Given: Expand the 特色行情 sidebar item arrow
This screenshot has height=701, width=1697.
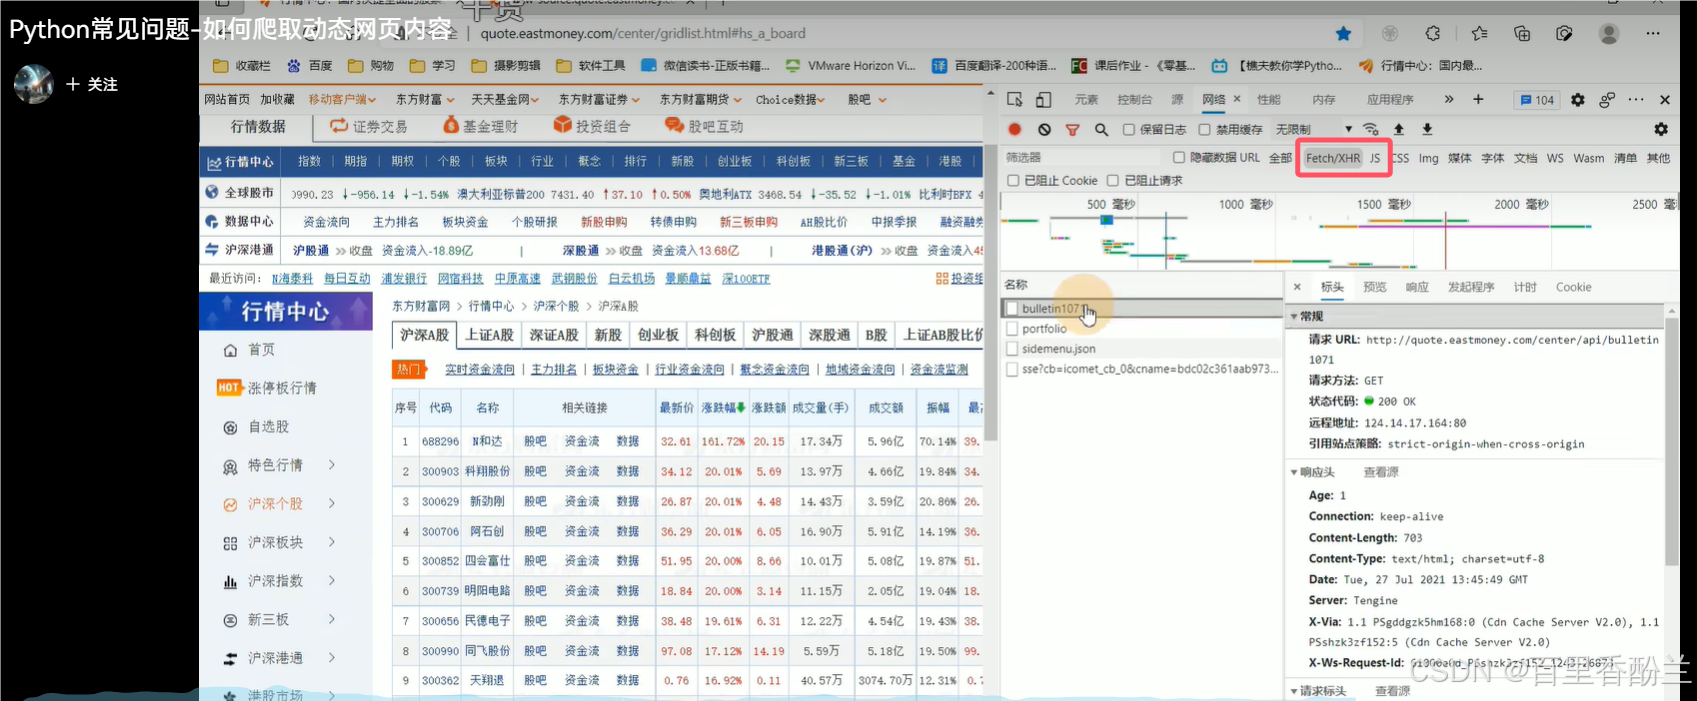Looking at the screenshot, I should [x=332, y=465].
